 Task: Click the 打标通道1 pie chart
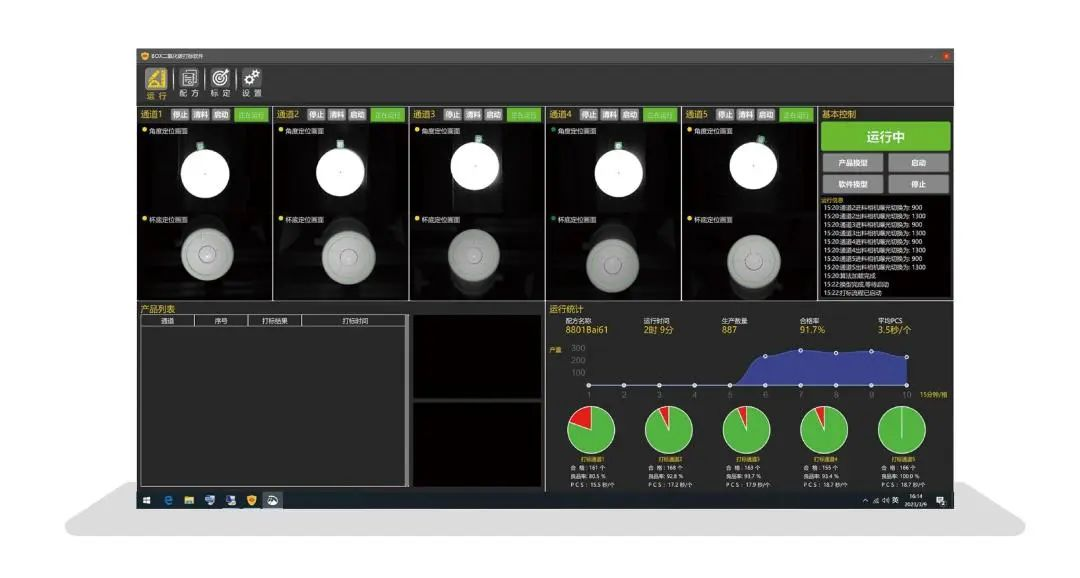(x=591, y=430)
